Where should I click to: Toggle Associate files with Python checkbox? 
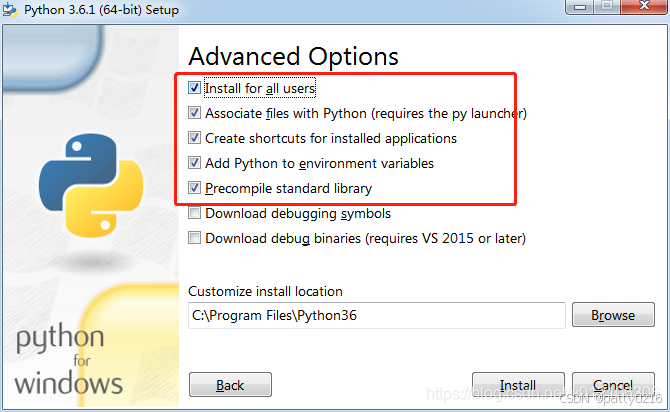[194, 113]
